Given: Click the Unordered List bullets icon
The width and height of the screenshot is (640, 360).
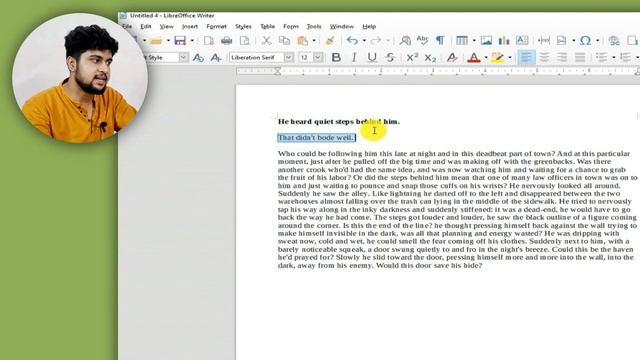Looking at the screenshot, I should (x=601, y=58).
